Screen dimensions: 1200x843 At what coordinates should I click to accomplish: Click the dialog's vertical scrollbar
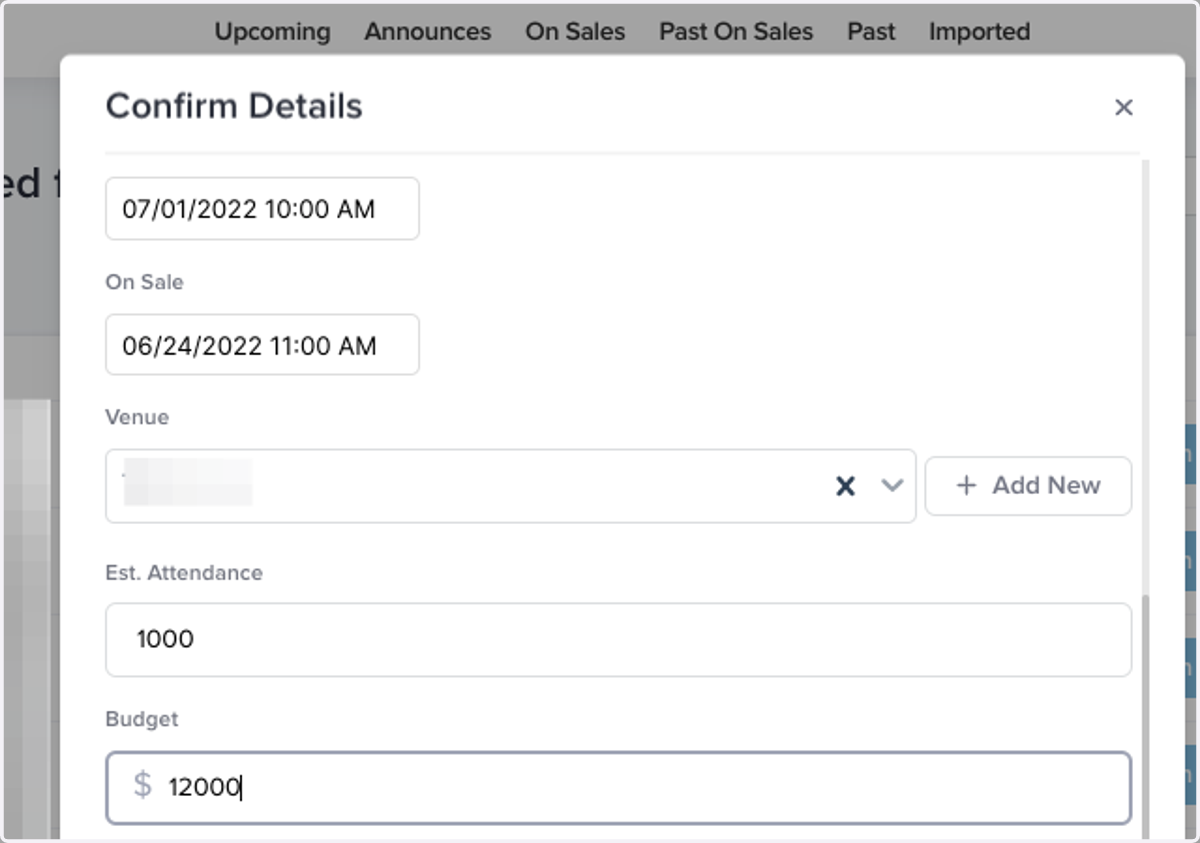(1145, 715)
